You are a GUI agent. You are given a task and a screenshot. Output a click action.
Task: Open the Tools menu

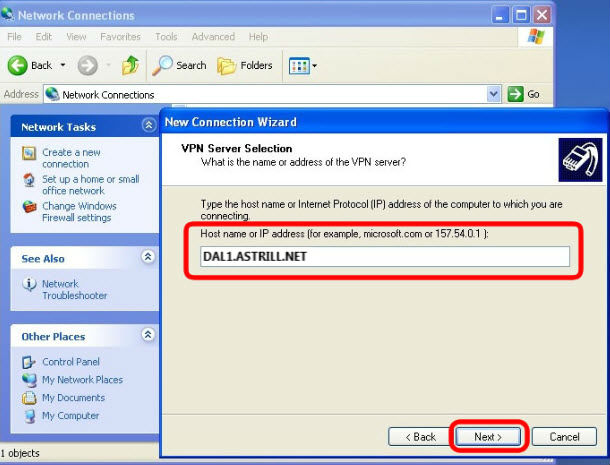coord(166,37)
